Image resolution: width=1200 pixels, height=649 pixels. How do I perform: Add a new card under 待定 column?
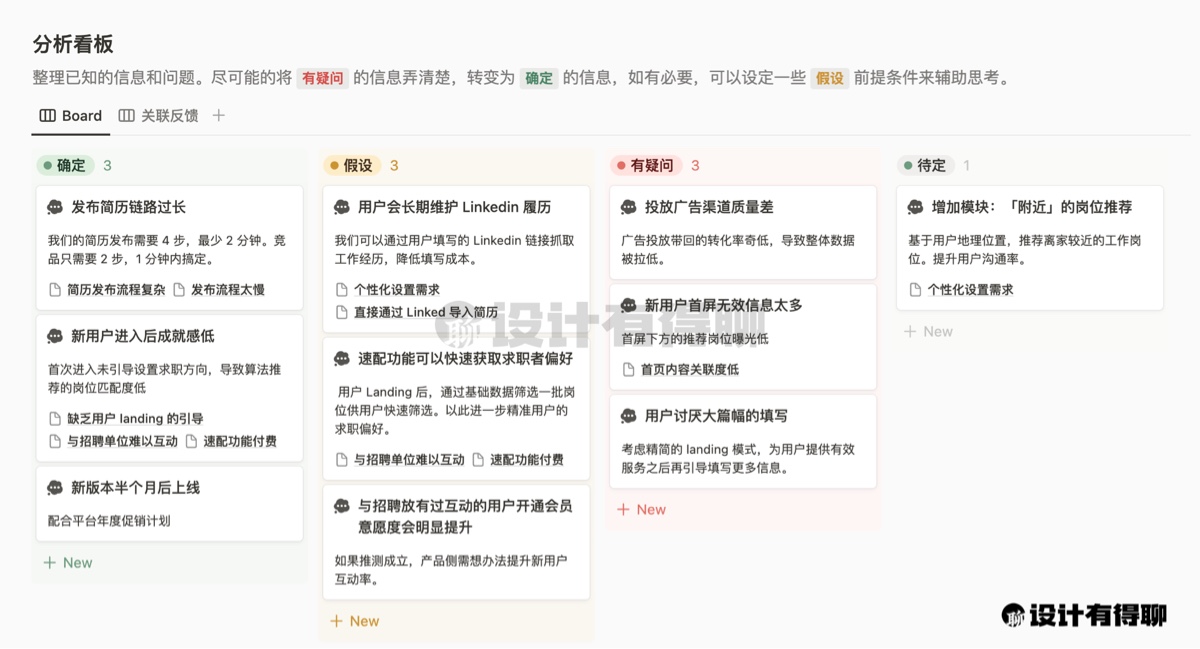click(x=928, y=332)
